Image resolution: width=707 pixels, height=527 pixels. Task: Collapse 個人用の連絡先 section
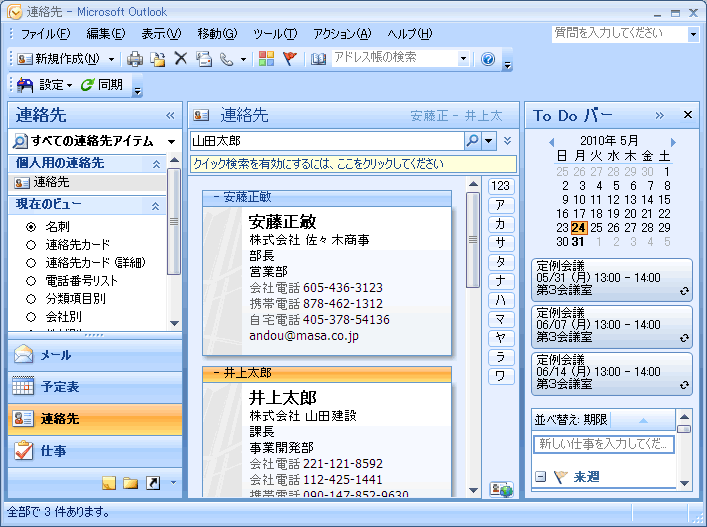[x=156, y=164]
